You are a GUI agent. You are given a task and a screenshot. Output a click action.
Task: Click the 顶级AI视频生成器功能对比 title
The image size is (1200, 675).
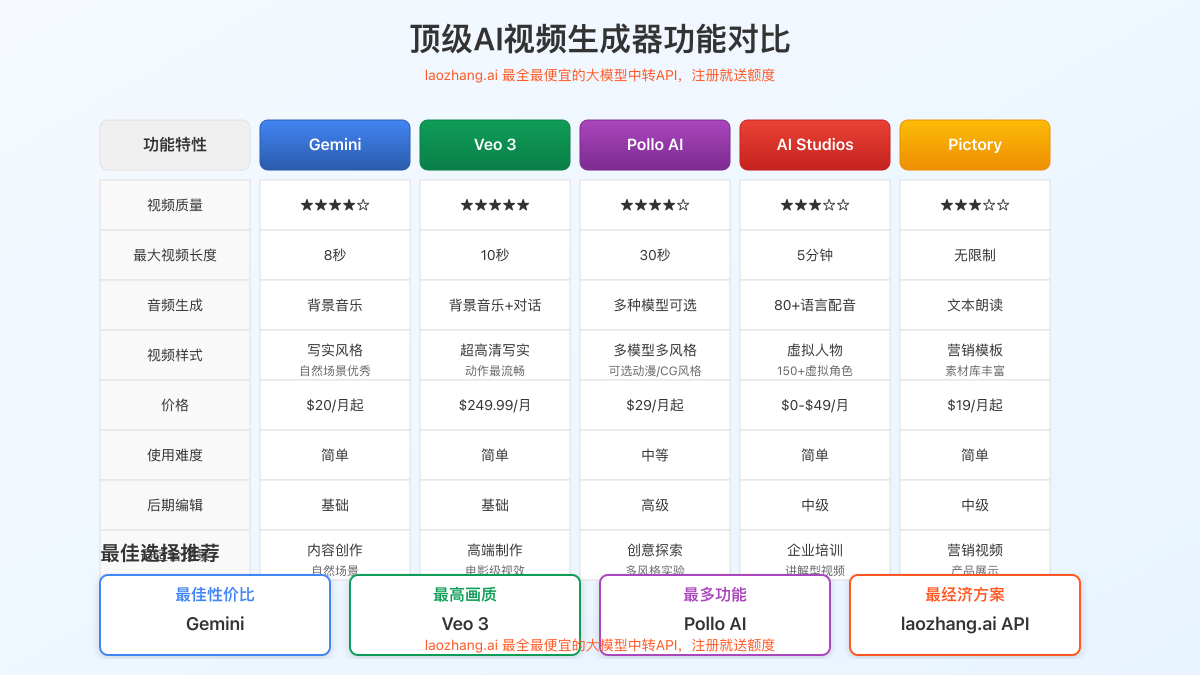600,39
